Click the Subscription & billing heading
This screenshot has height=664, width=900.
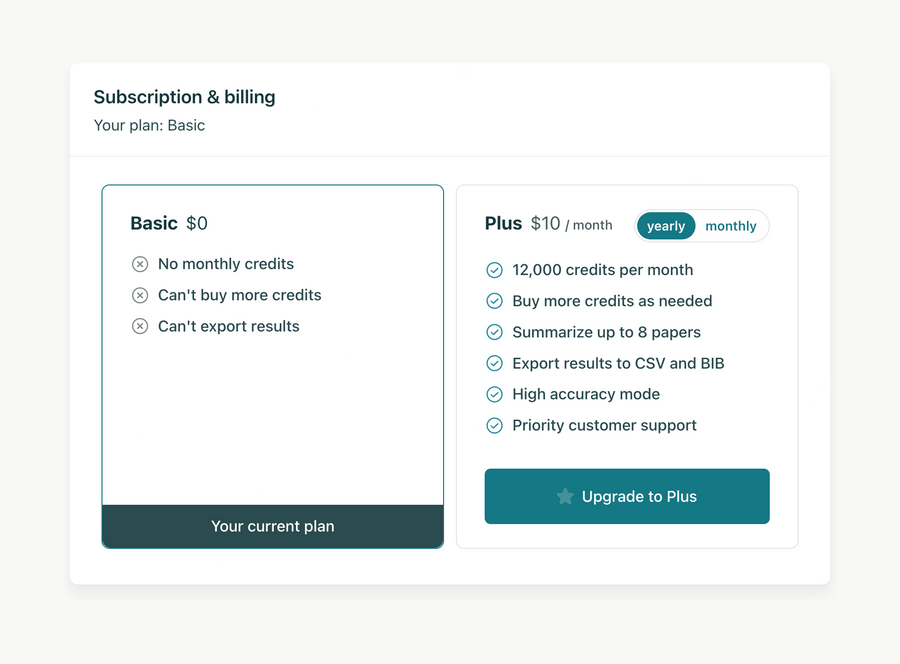tap(184, 97)
